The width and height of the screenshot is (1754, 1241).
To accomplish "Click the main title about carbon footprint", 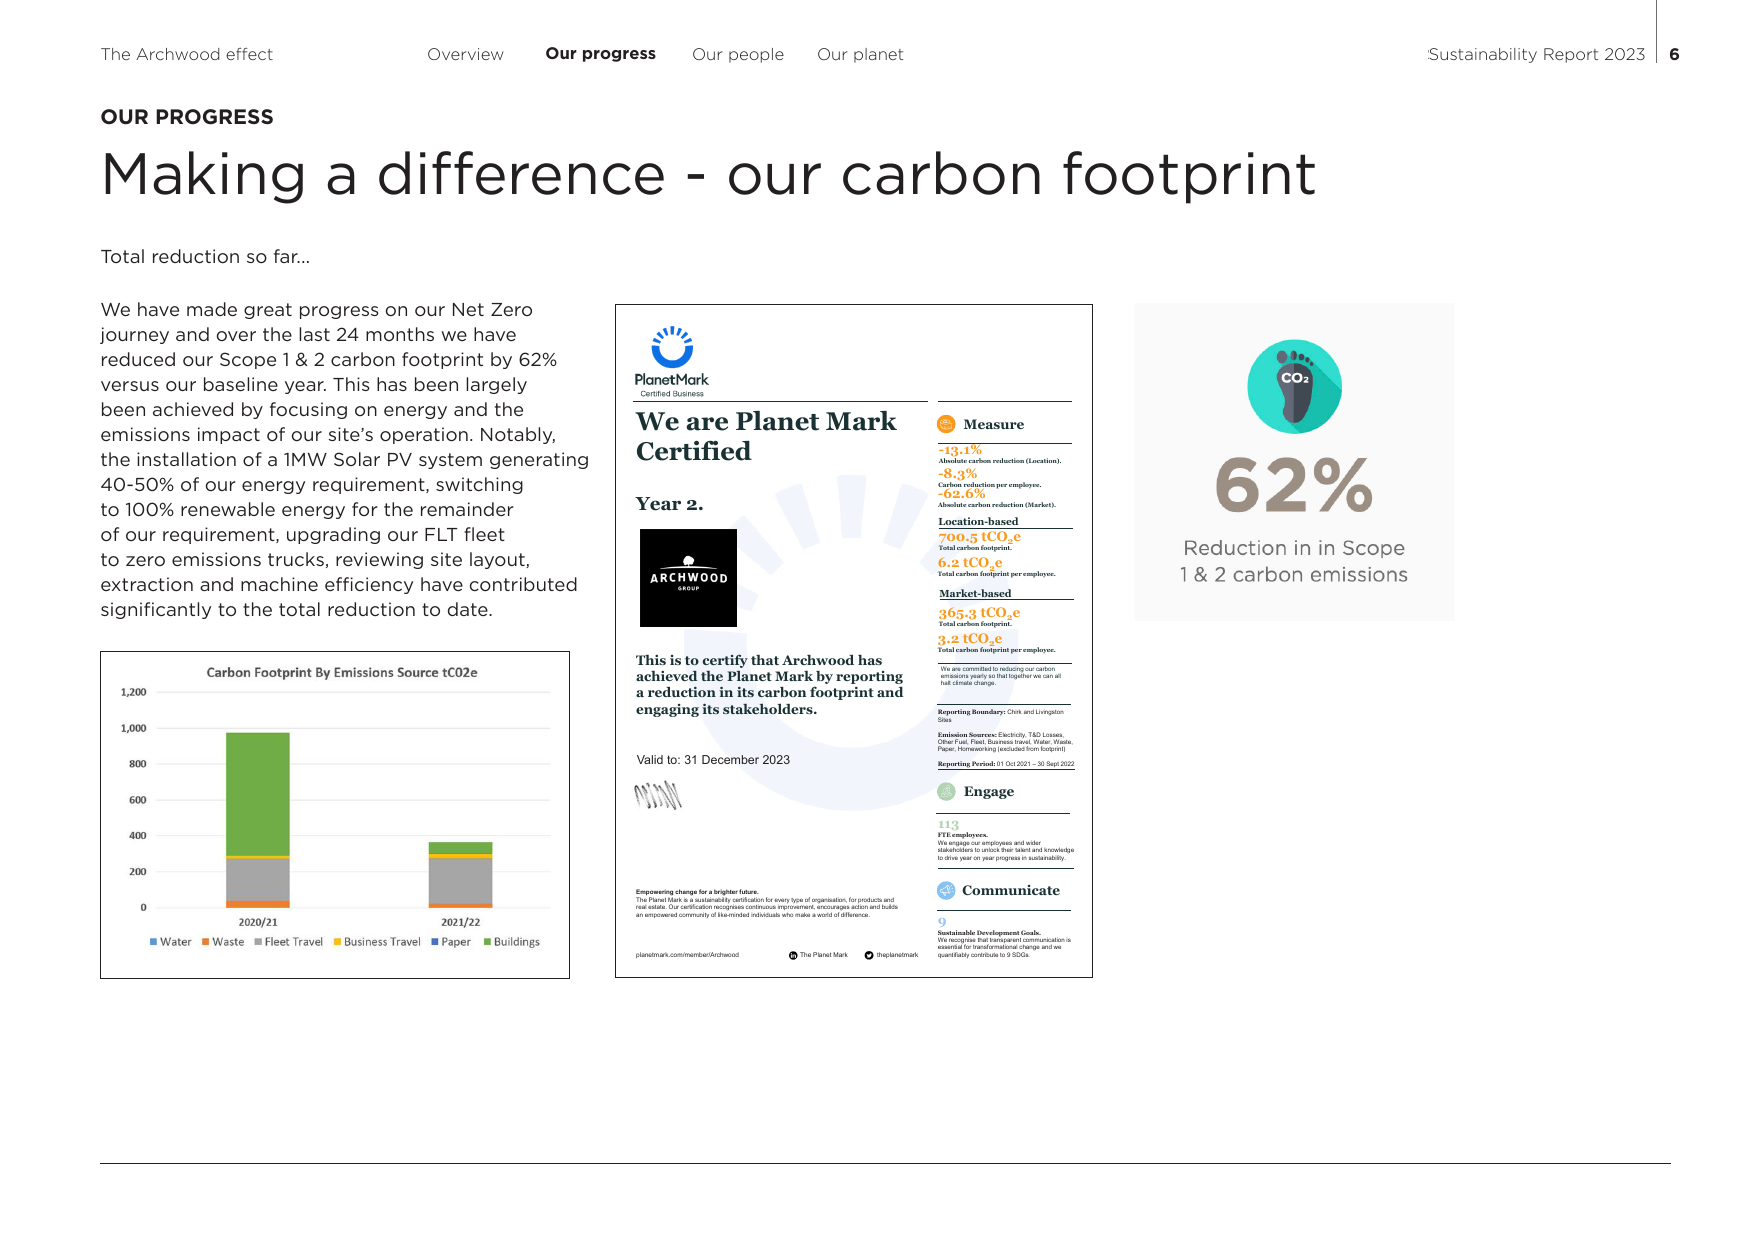I will tap(708, 174).
